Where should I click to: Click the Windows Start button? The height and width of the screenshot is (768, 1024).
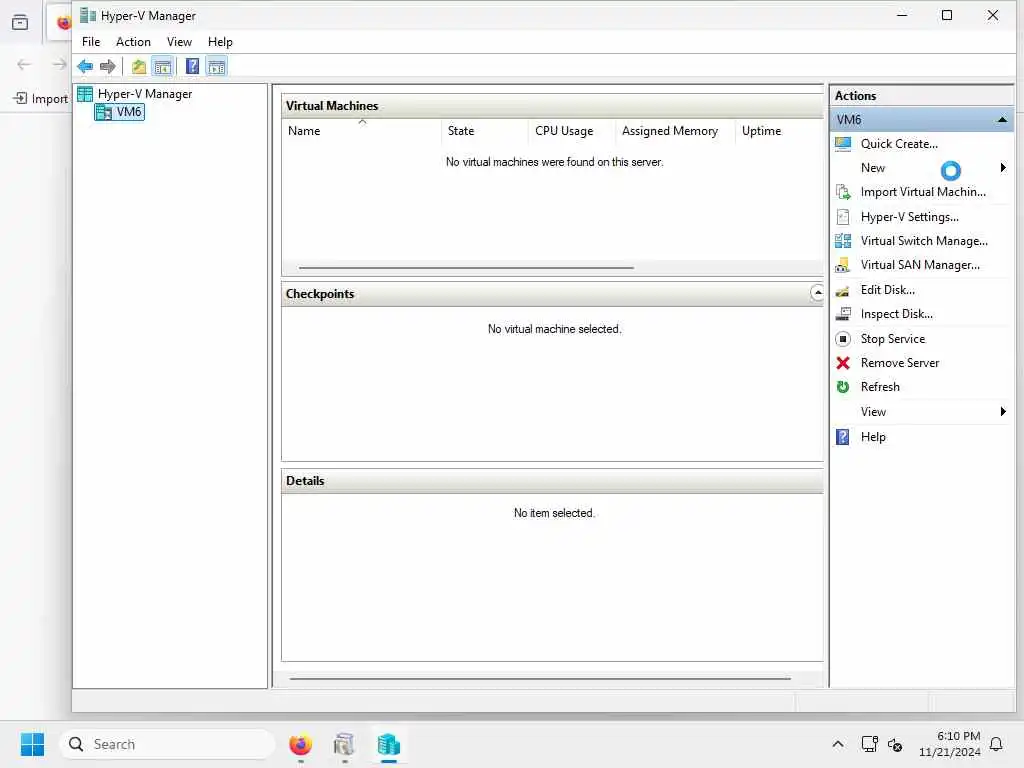[x=32, y=744]
